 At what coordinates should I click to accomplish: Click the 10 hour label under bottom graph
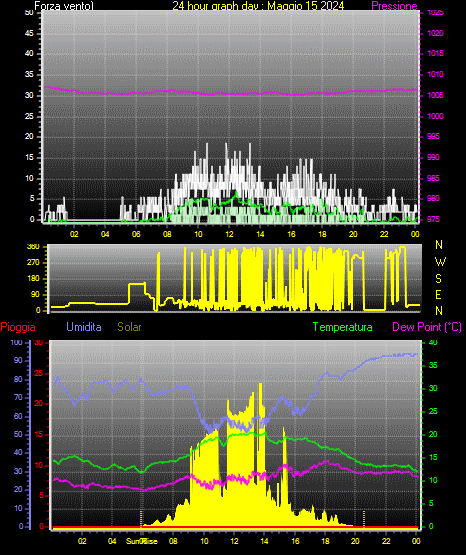(204, 541)
